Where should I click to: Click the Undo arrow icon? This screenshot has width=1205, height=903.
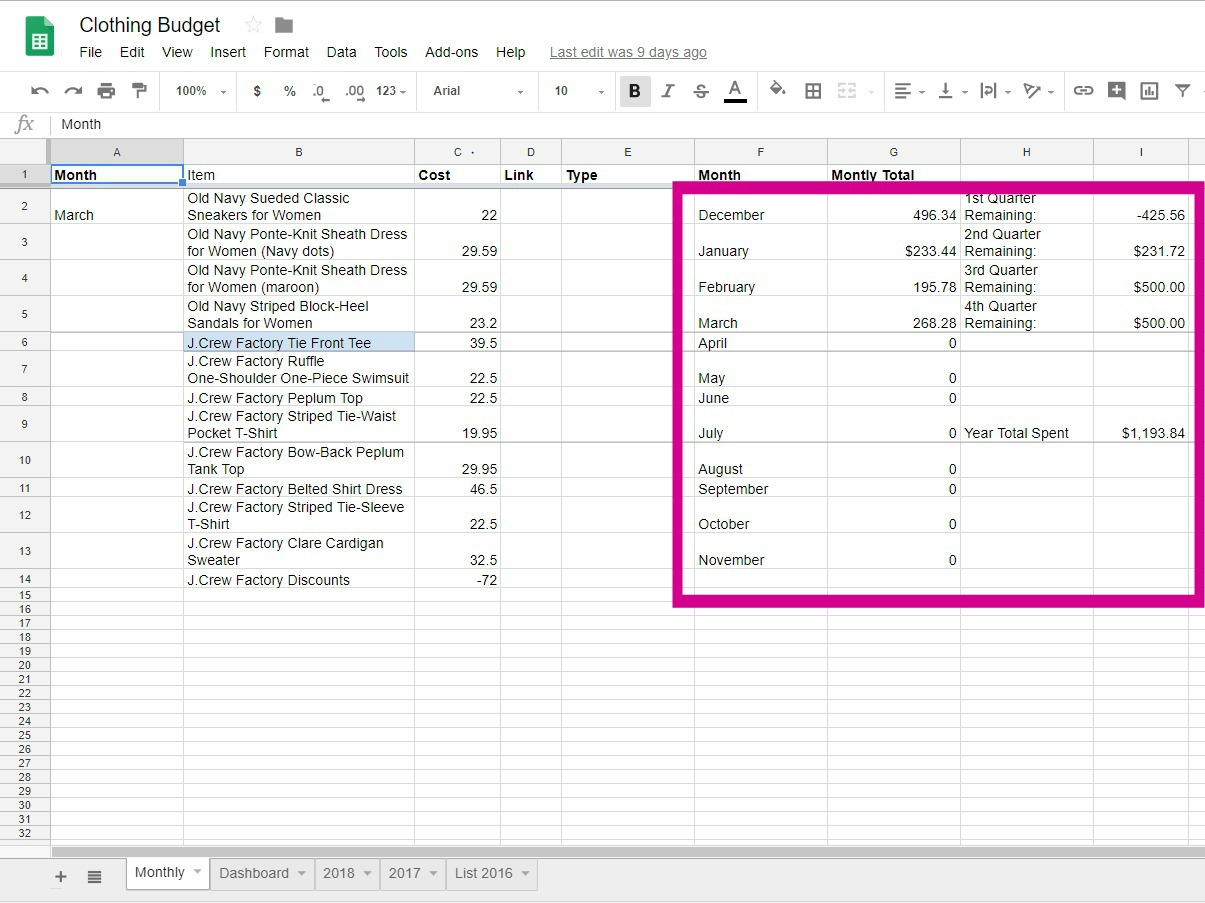(40, 91)
